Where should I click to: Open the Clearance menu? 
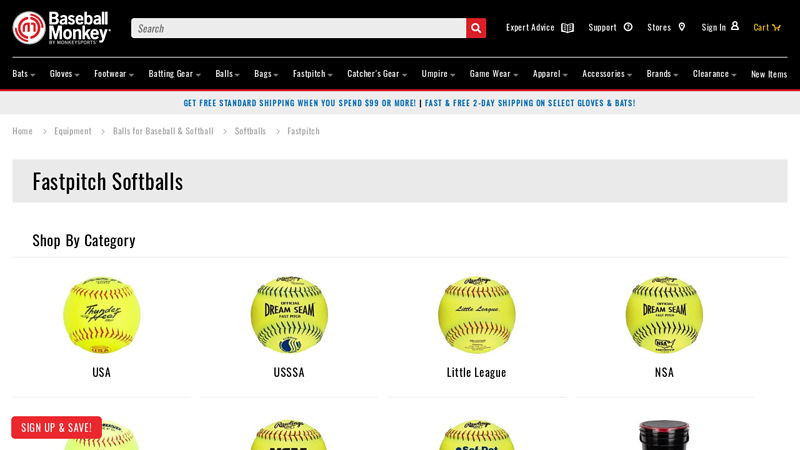[x=714, y=74]
